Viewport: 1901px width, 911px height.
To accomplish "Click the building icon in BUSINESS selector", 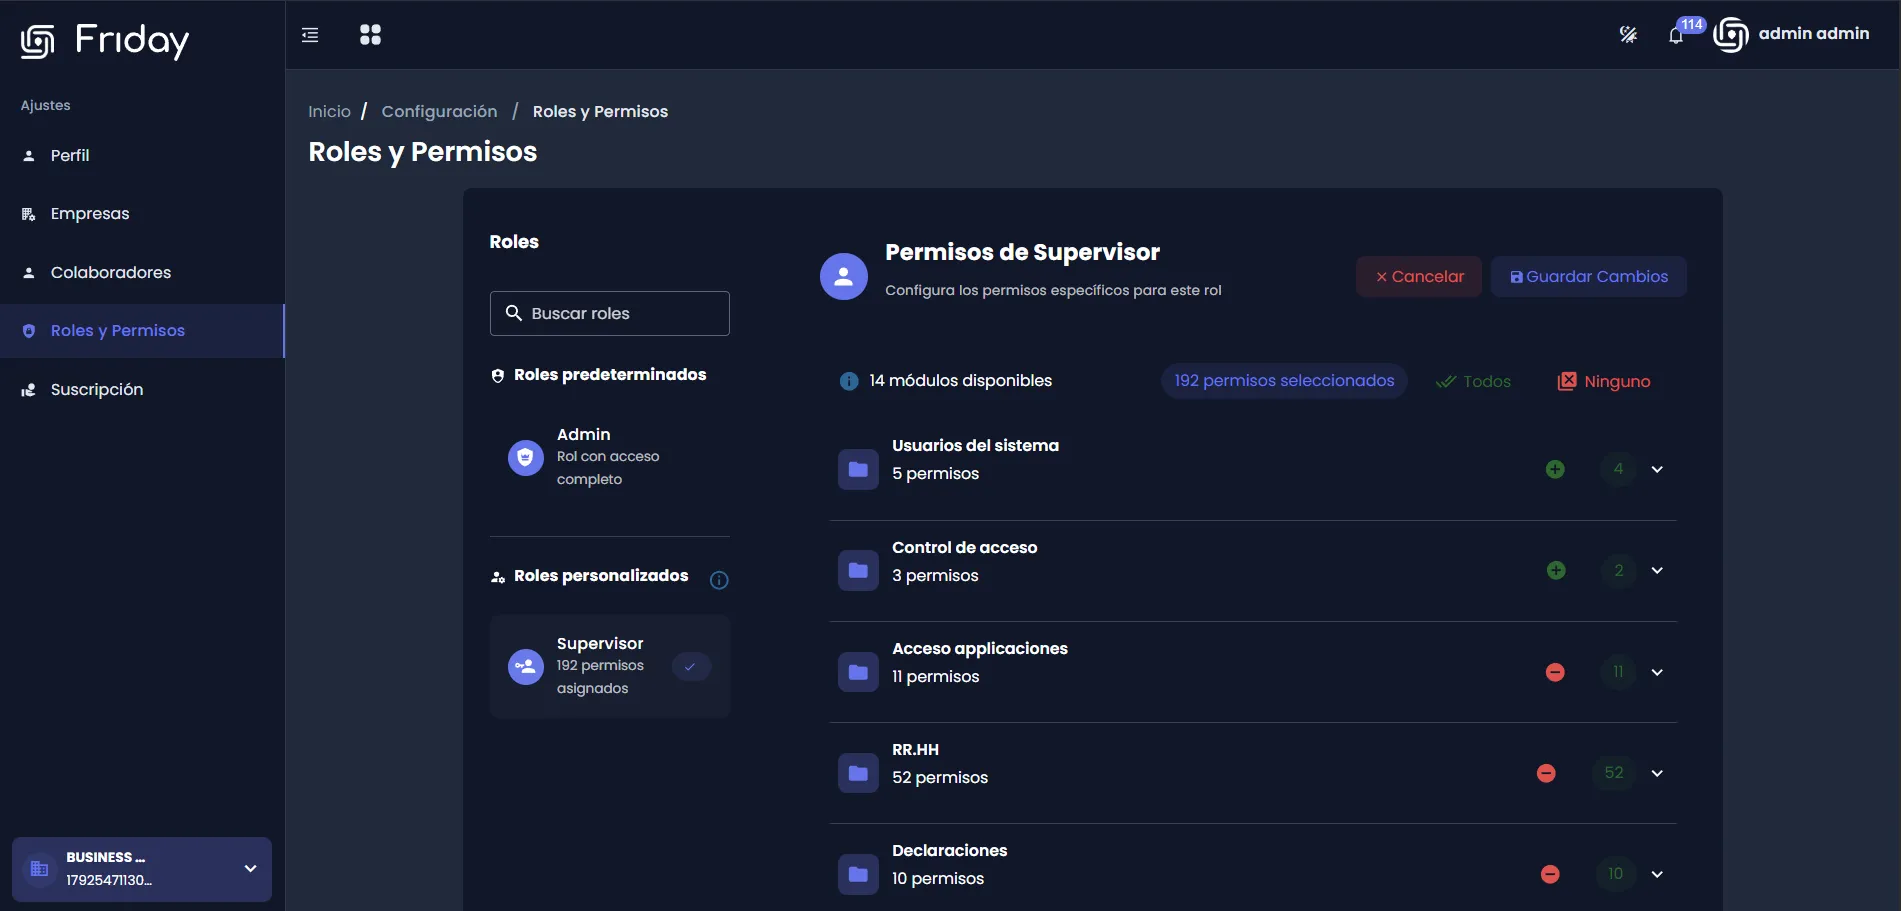I will [x=40, y=869].
